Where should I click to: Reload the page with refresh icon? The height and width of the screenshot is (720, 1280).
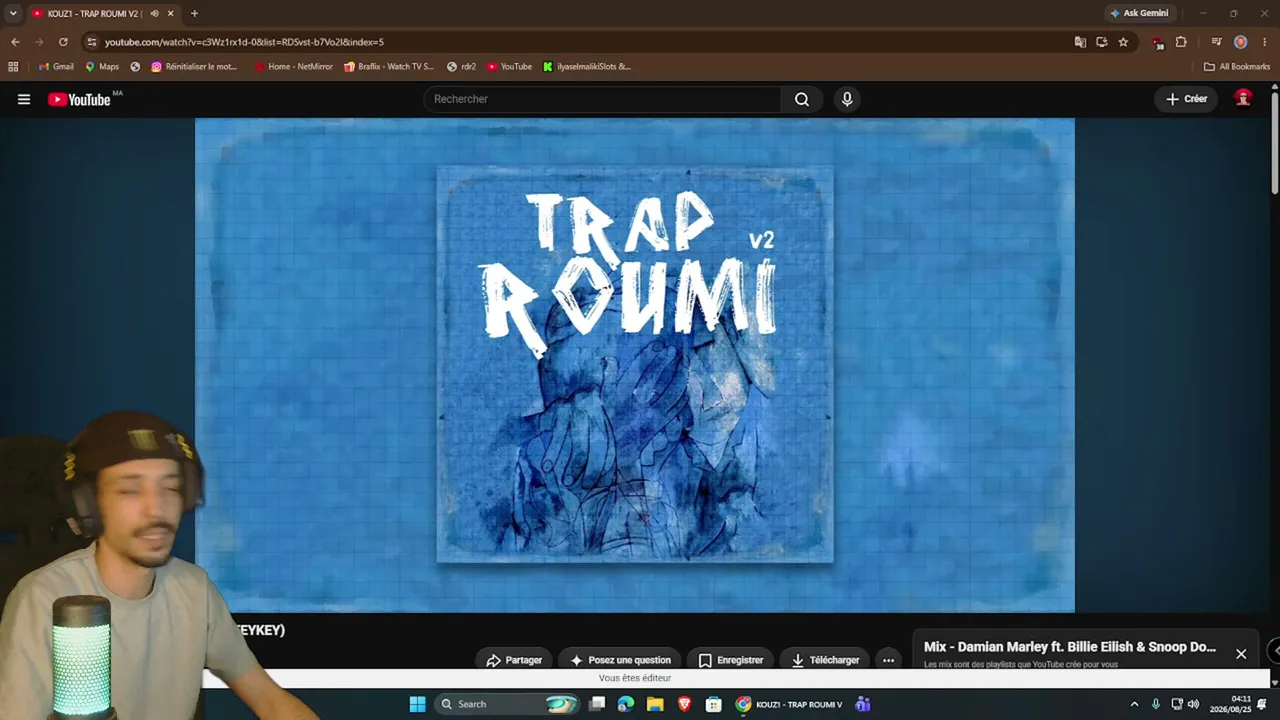[63, 42]
